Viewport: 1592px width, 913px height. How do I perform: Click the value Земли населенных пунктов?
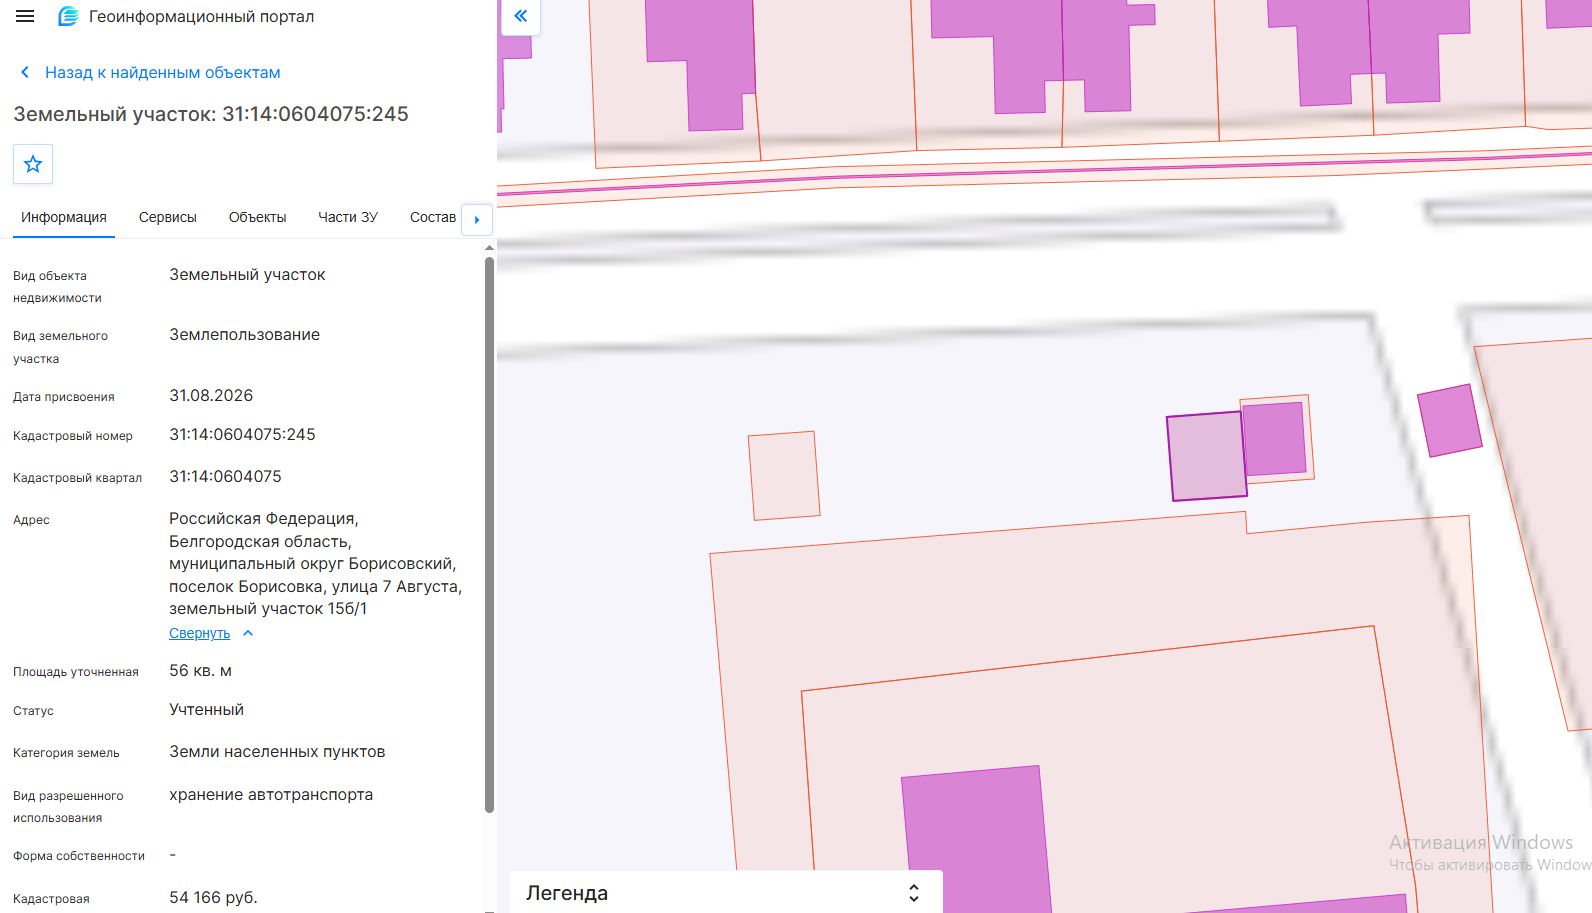277,751
